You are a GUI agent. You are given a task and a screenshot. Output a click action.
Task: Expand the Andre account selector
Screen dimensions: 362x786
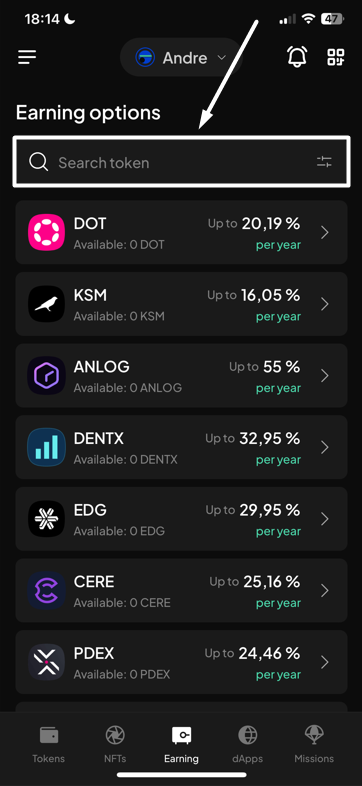(x=181, y=58)
